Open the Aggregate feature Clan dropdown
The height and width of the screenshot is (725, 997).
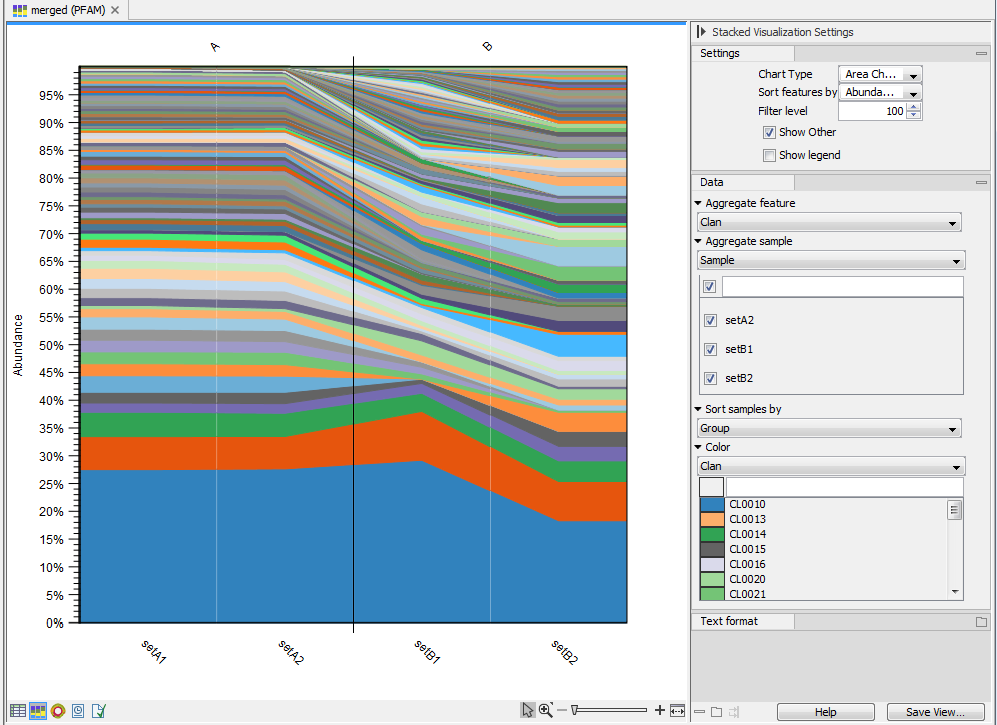click(829, 222)
